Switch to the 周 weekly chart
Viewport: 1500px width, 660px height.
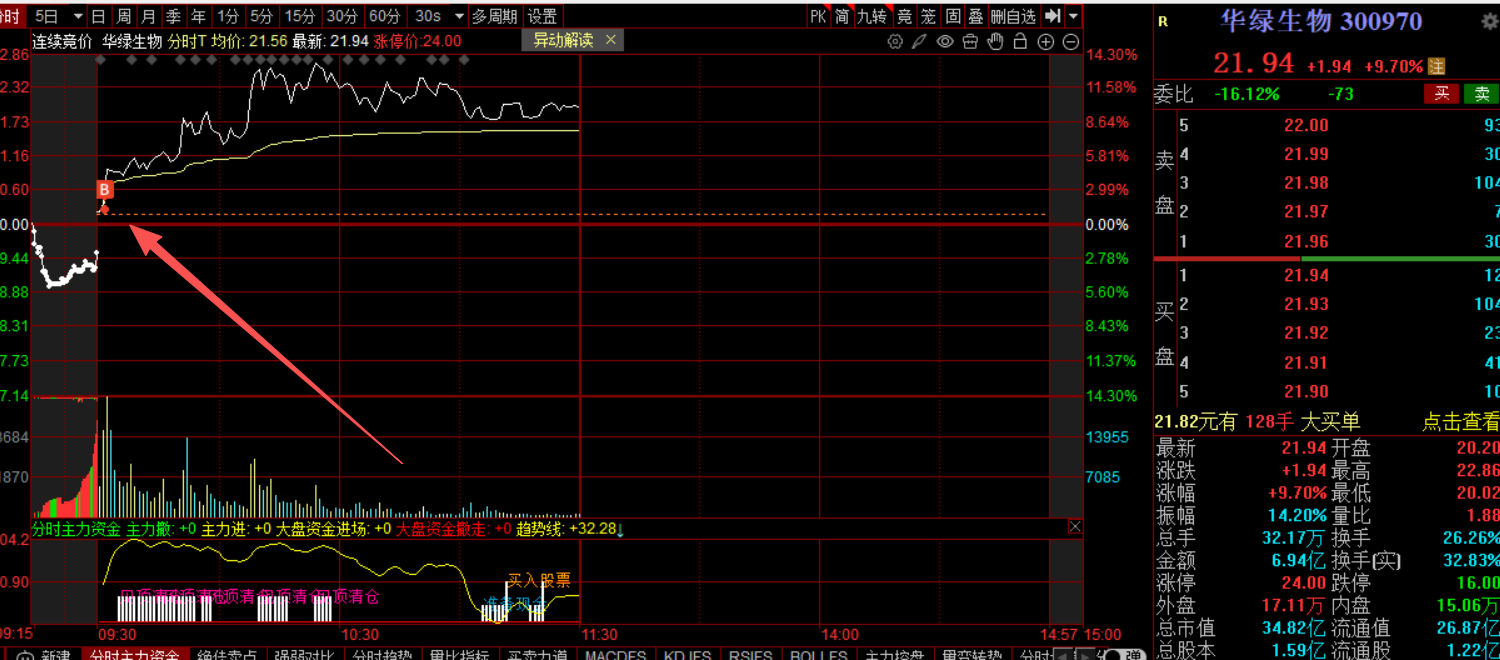[123, 16]
